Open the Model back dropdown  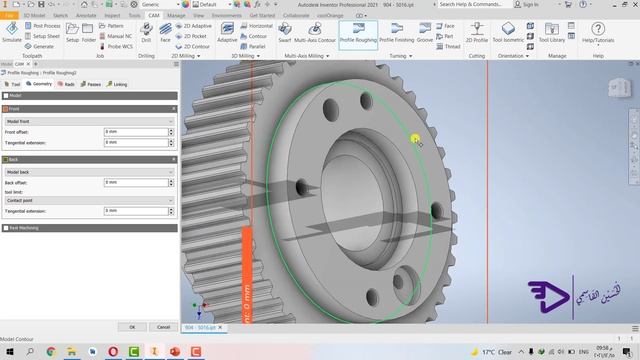(x=89, y=172)
